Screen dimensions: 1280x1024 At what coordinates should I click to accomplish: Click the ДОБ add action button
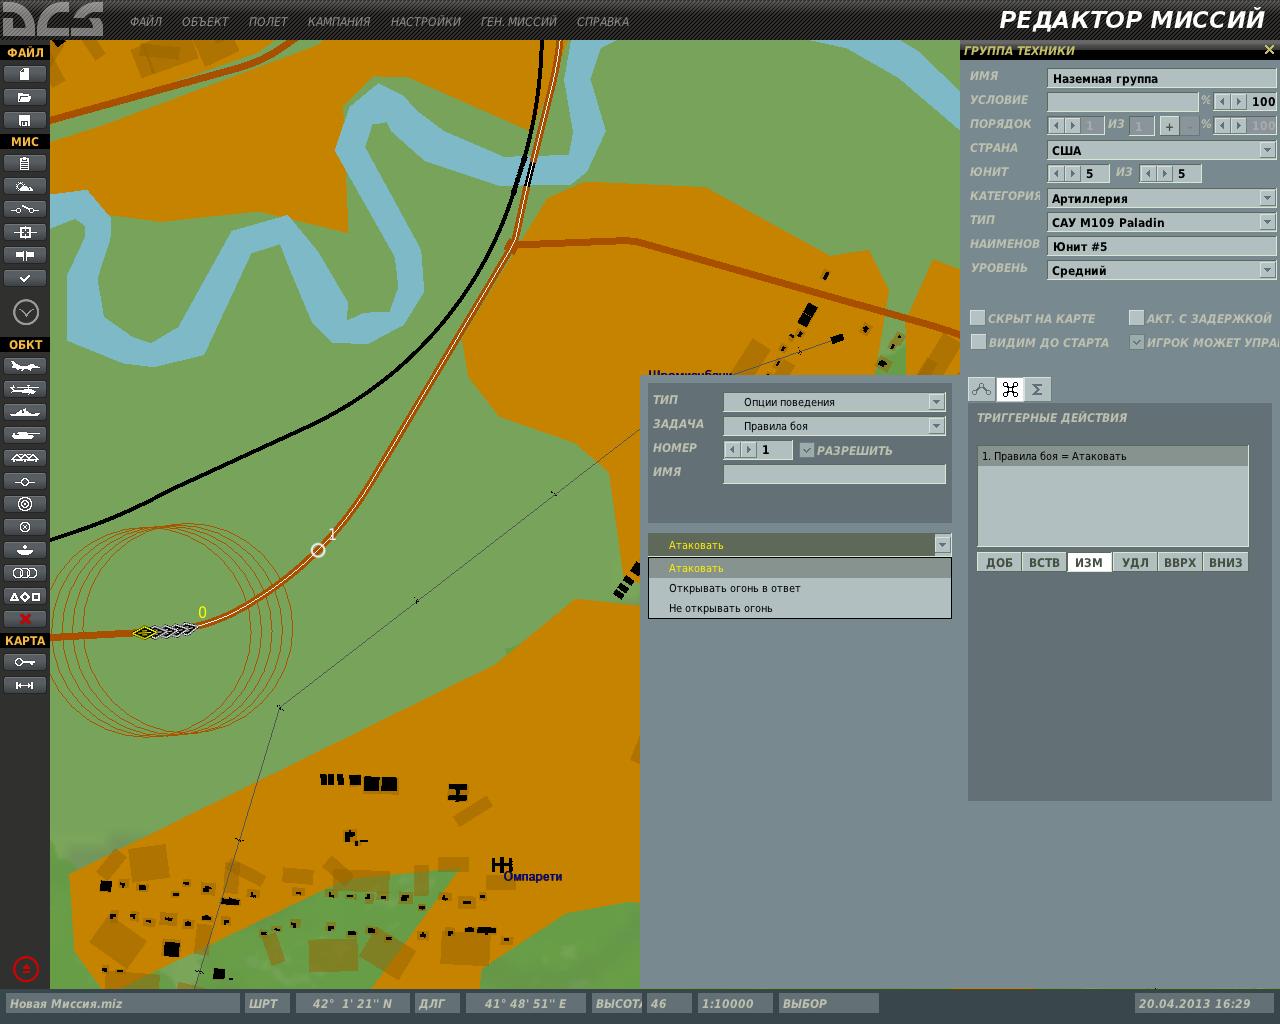999,562
